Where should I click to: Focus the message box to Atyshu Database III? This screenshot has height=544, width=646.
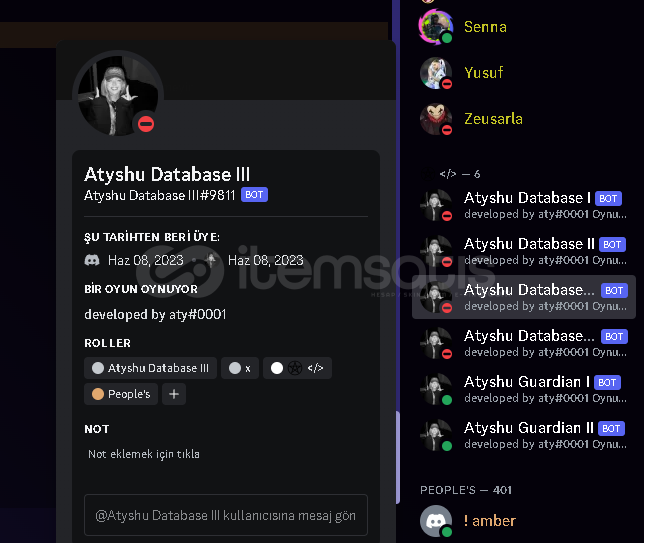click(226, 516)
